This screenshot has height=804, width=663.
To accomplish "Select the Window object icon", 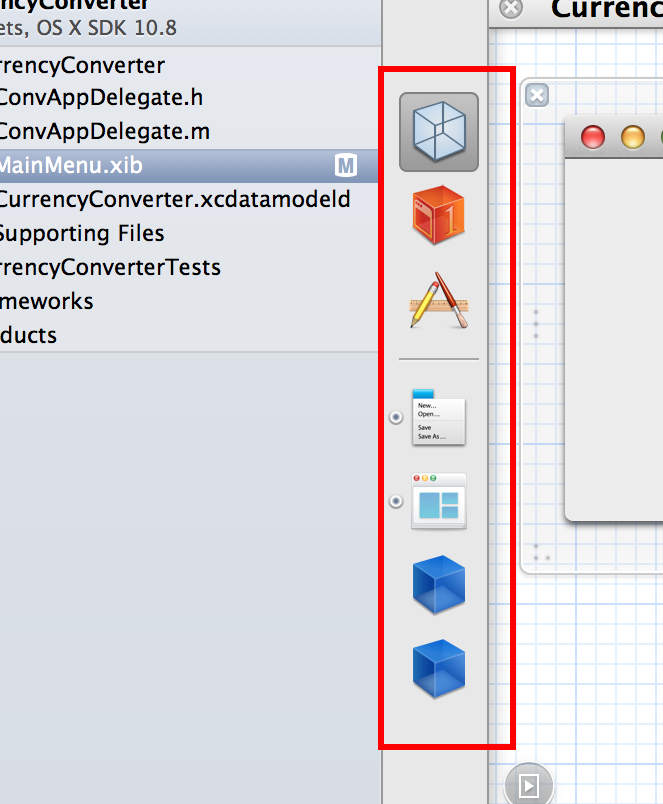I will coord(439,501).
